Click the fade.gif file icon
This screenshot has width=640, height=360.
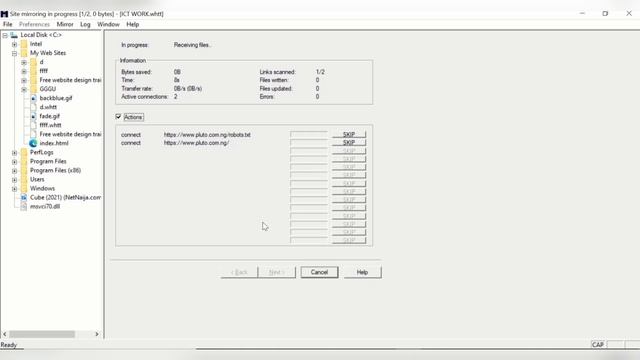(x=33, y=116)
